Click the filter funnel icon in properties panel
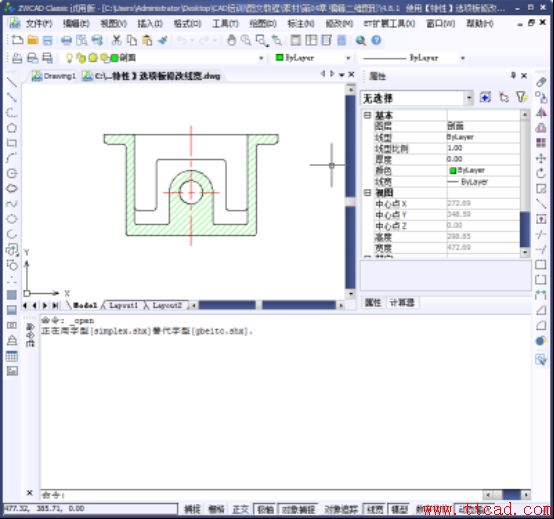The image size is (554, 519). (x=521, y=97)
